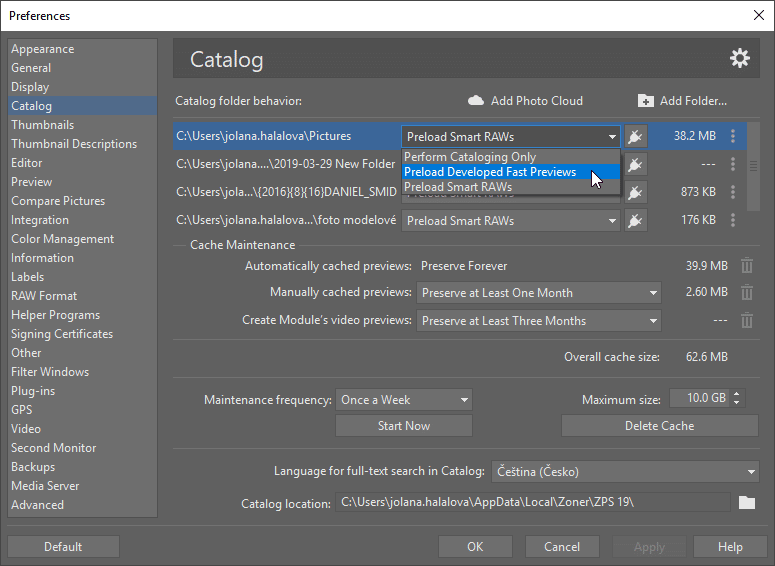Click the Default button
Viewport: 775px width, 566px height.
coord(63,547)
